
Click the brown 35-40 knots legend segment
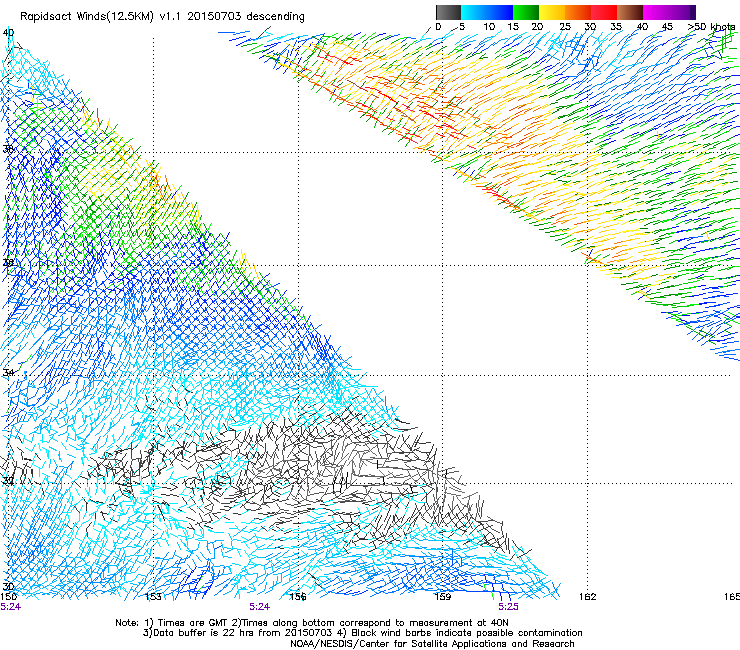pyautogui.click(x=630, y=12)
